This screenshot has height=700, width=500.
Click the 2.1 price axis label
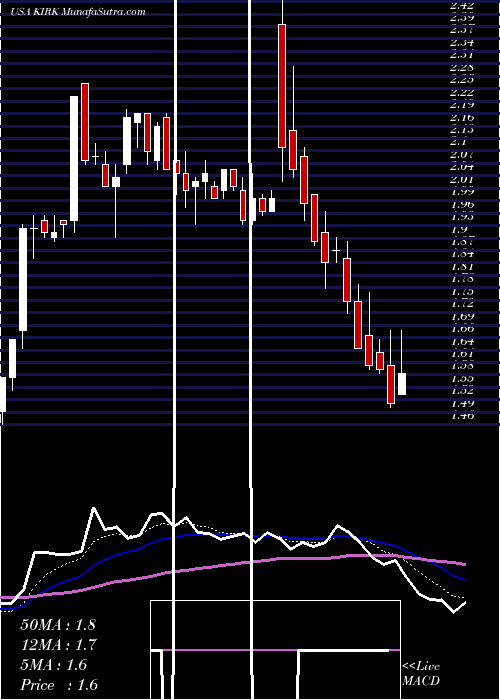click(458, 142)
